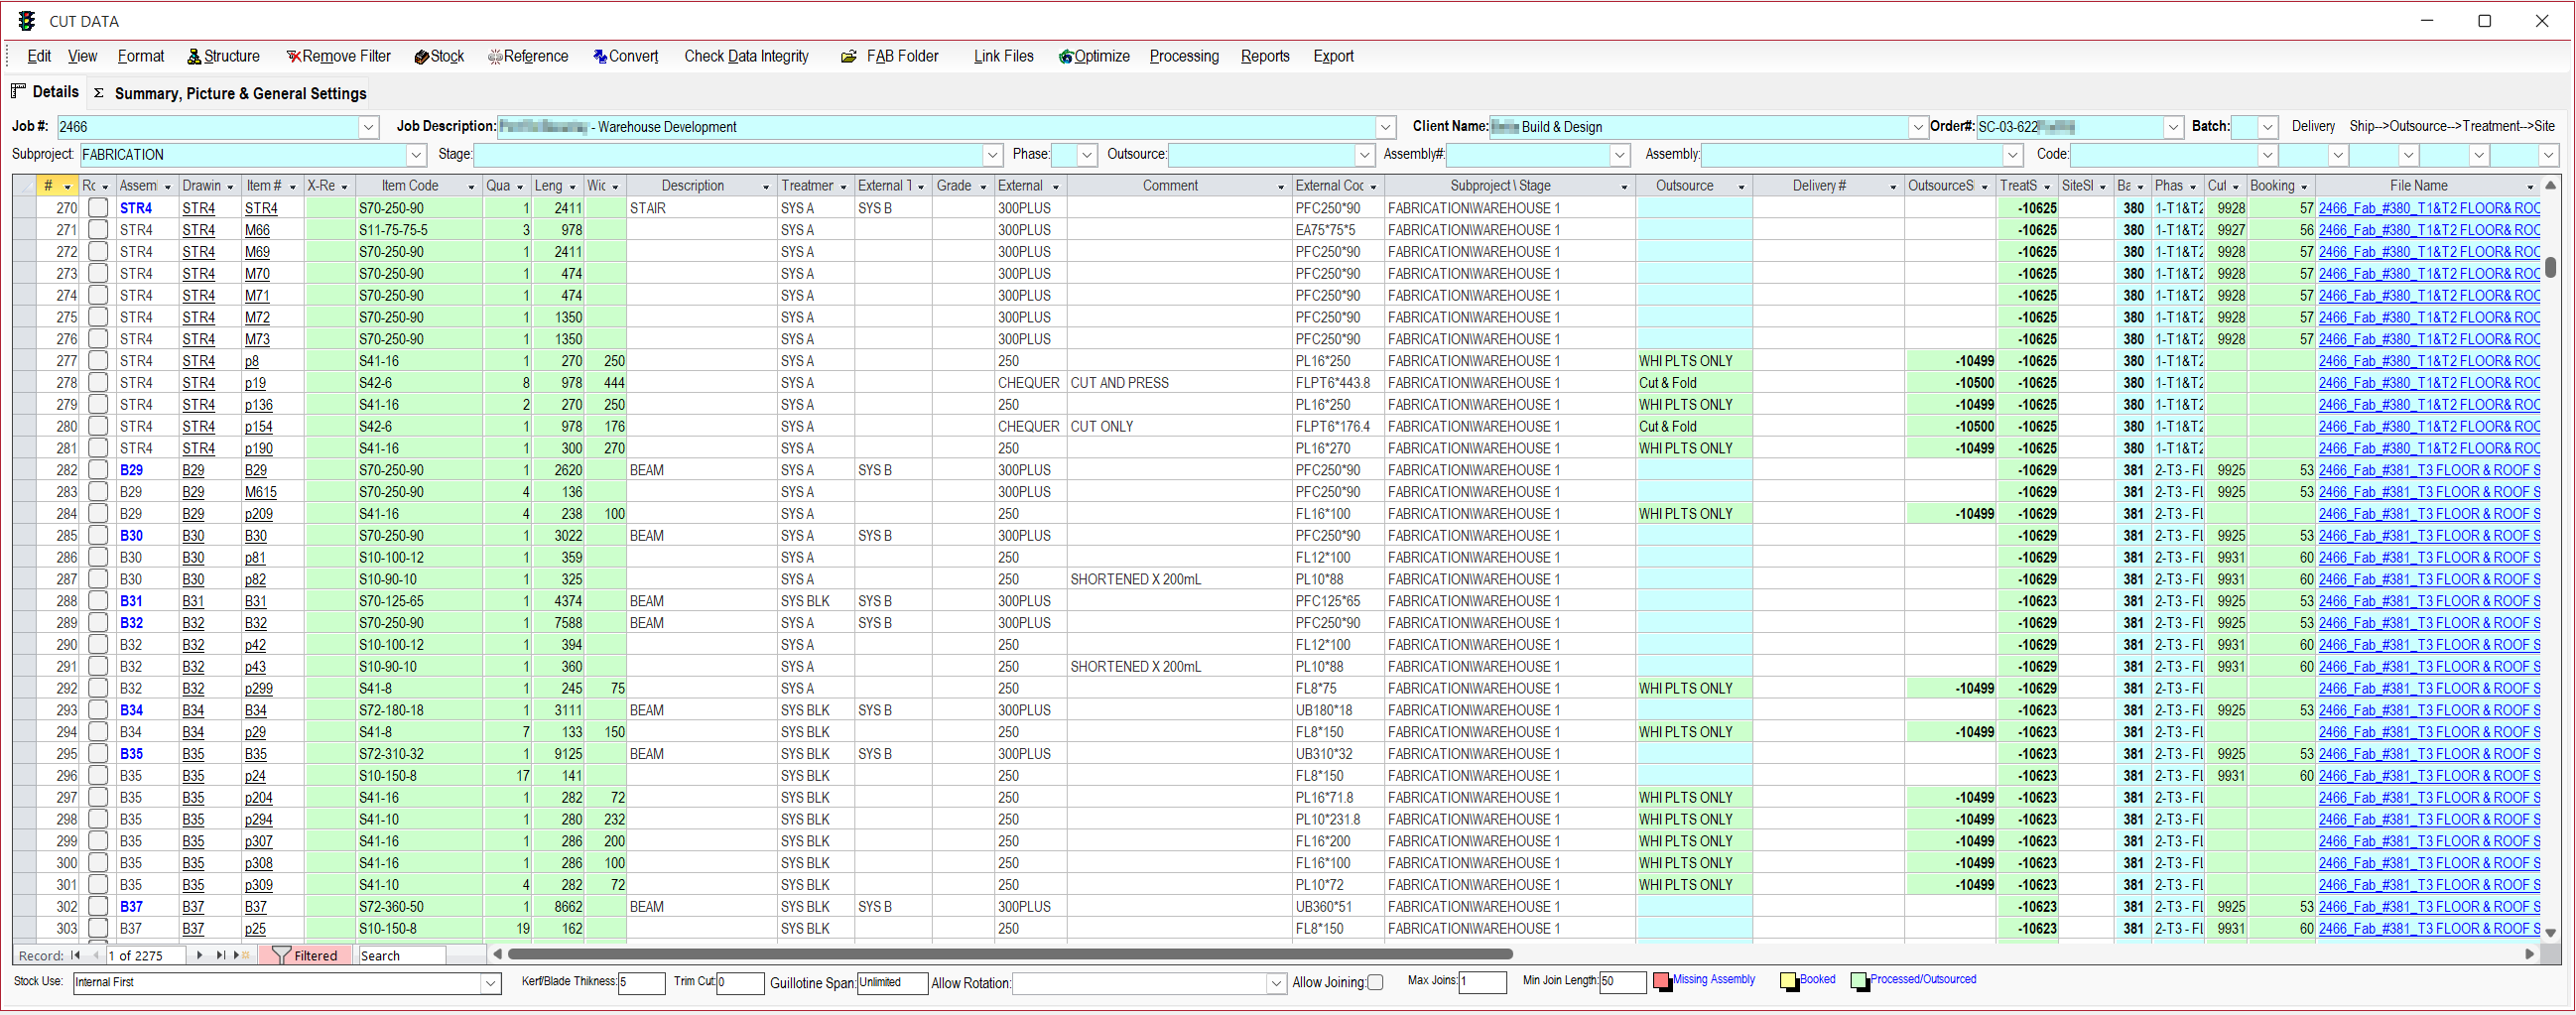Expand the Order# dropdown
The width and height of the screenshot is (2576, 1015).
(2172, 127)
